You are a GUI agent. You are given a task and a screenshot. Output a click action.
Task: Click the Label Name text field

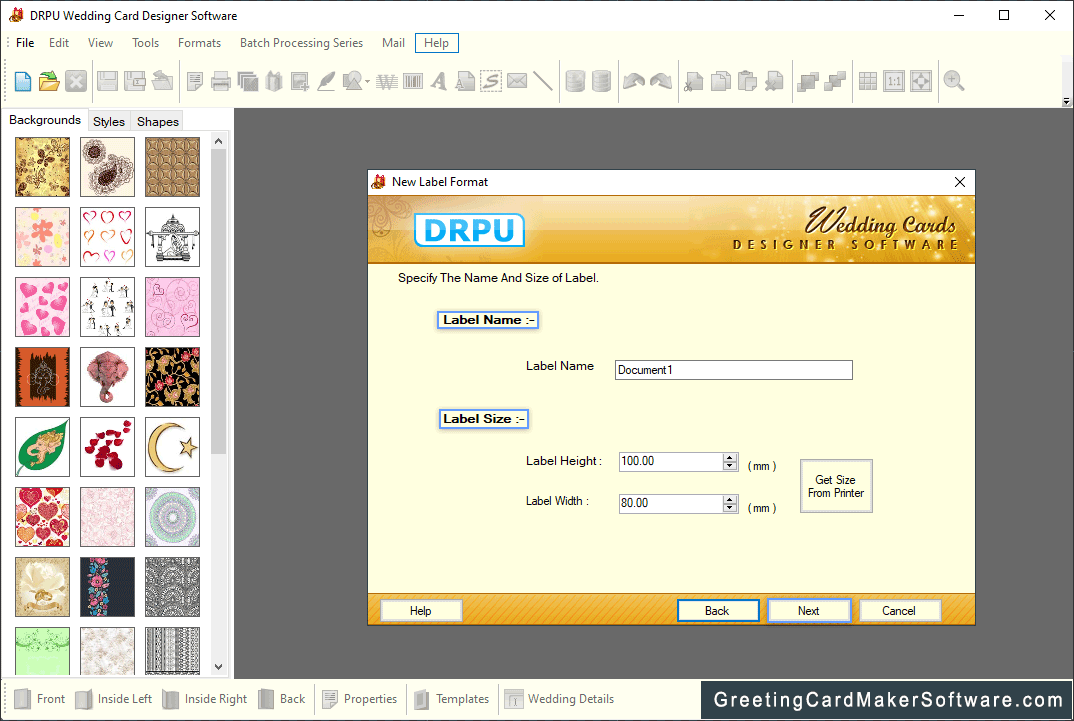pyautogui.click(x=734, y=370)
